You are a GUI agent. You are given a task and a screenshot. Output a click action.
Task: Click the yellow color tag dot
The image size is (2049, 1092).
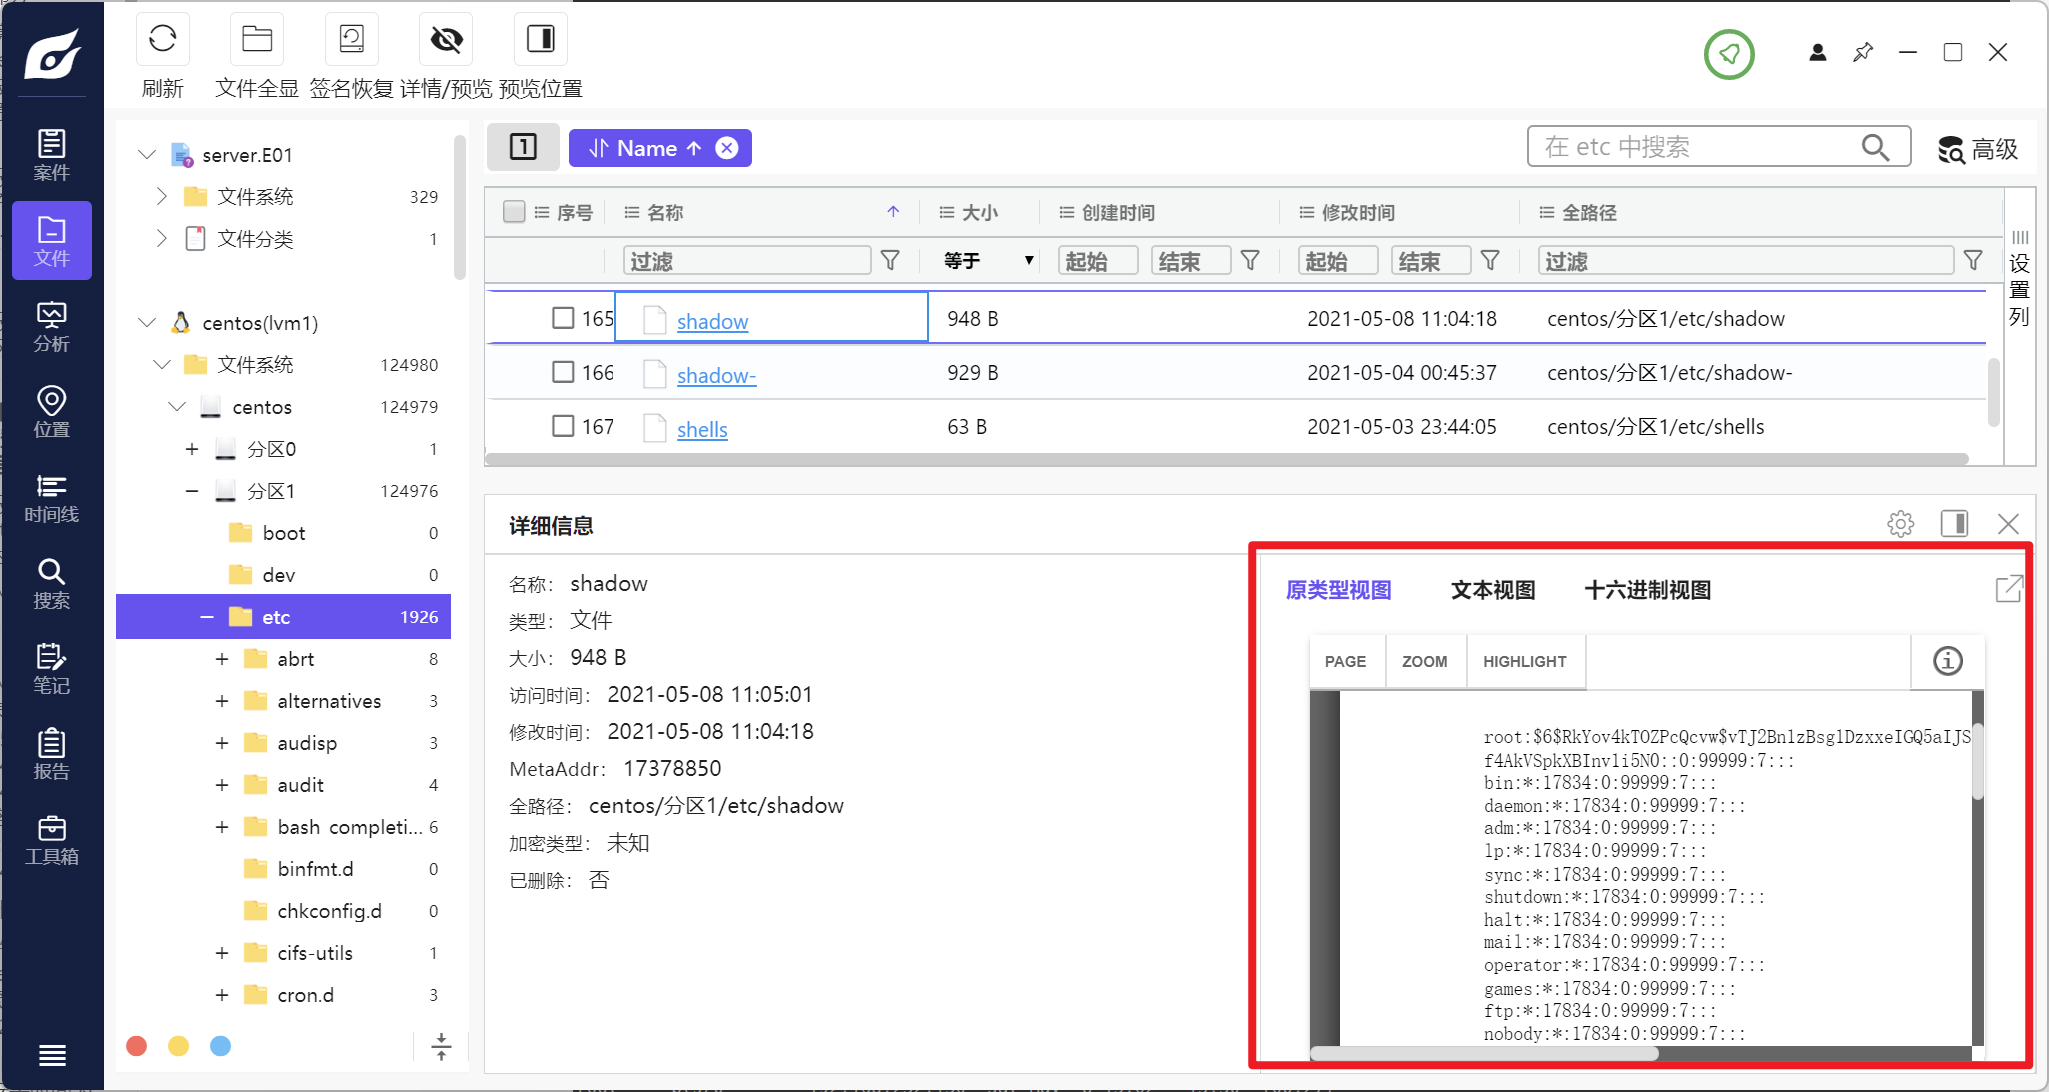(179, 1046)
